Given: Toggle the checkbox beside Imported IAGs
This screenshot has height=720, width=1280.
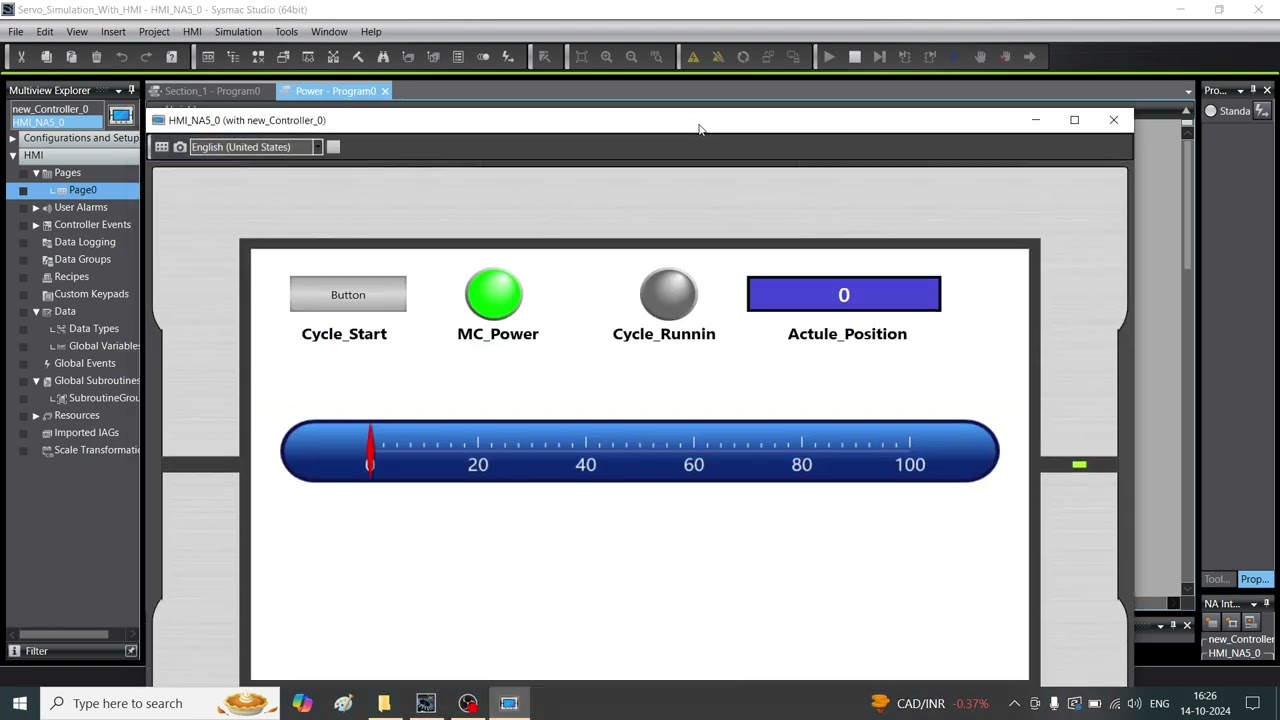Looking at the screenshot, I should point(23,433).
